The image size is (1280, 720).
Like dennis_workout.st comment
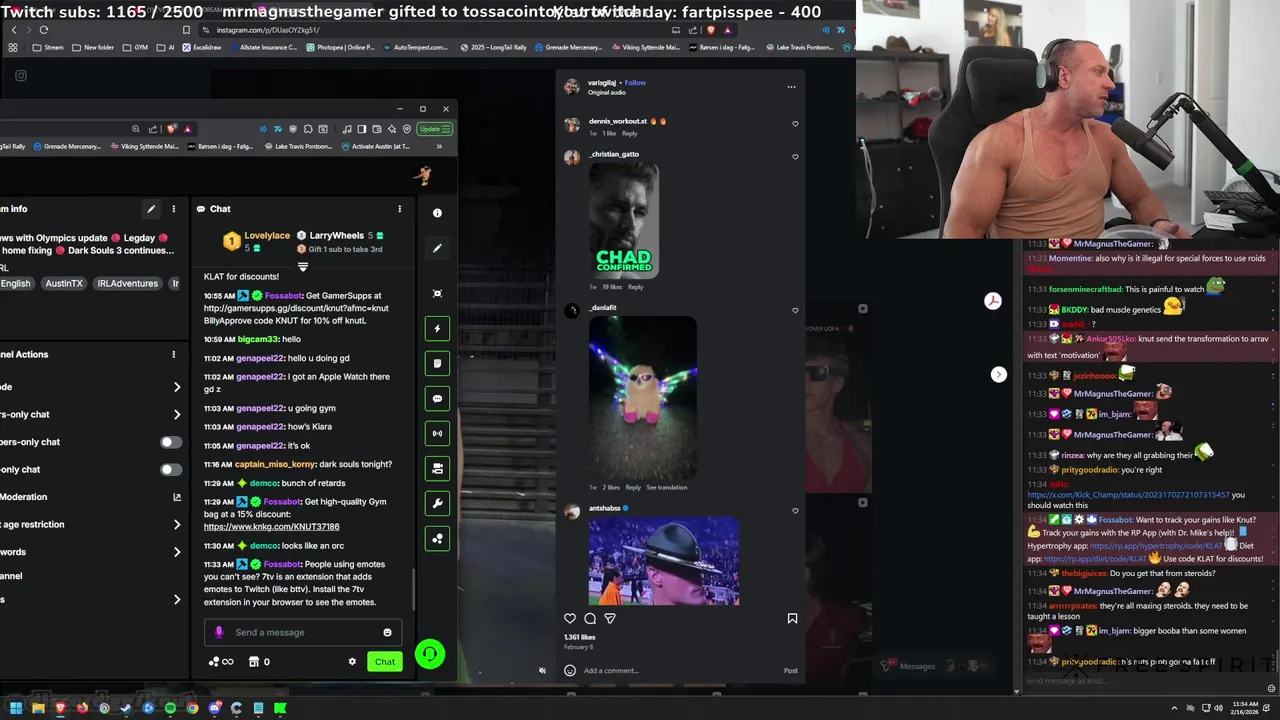click(x=795, y=124)
